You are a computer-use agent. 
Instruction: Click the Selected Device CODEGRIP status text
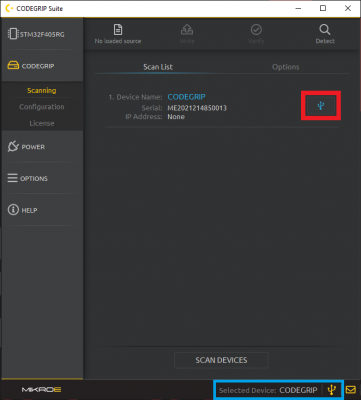point(268,390)
